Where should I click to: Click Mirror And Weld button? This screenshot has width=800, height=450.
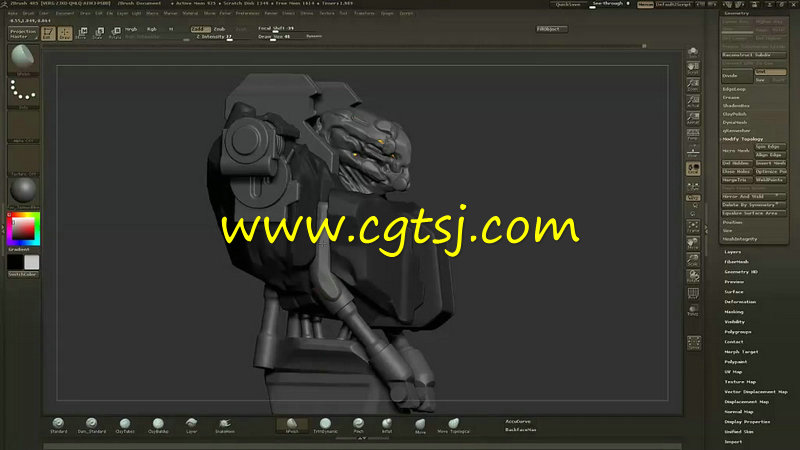754,196
